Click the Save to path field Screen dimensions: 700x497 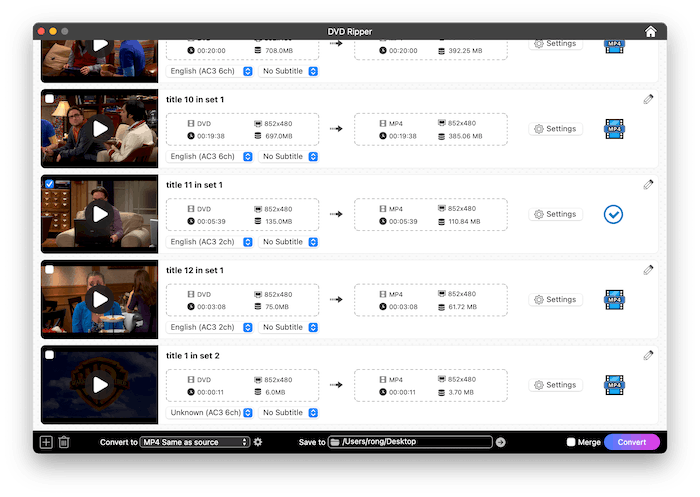[413, 442]
